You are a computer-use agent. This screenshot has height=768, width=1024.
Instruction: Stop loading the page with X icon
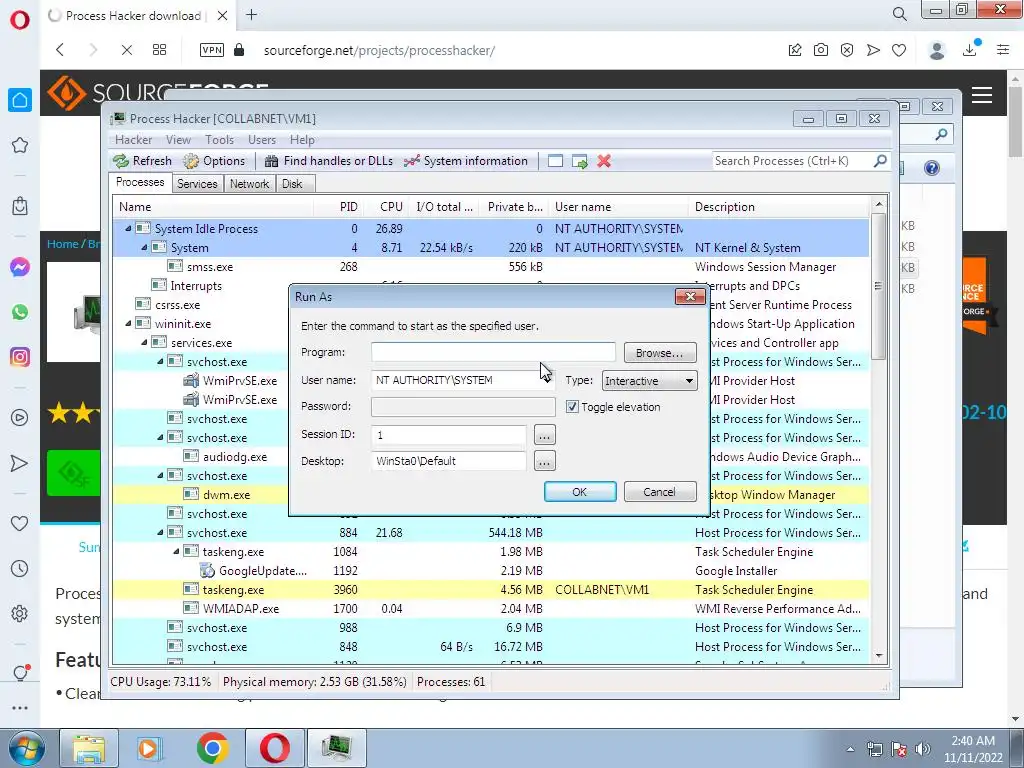[x=127, y=50]
